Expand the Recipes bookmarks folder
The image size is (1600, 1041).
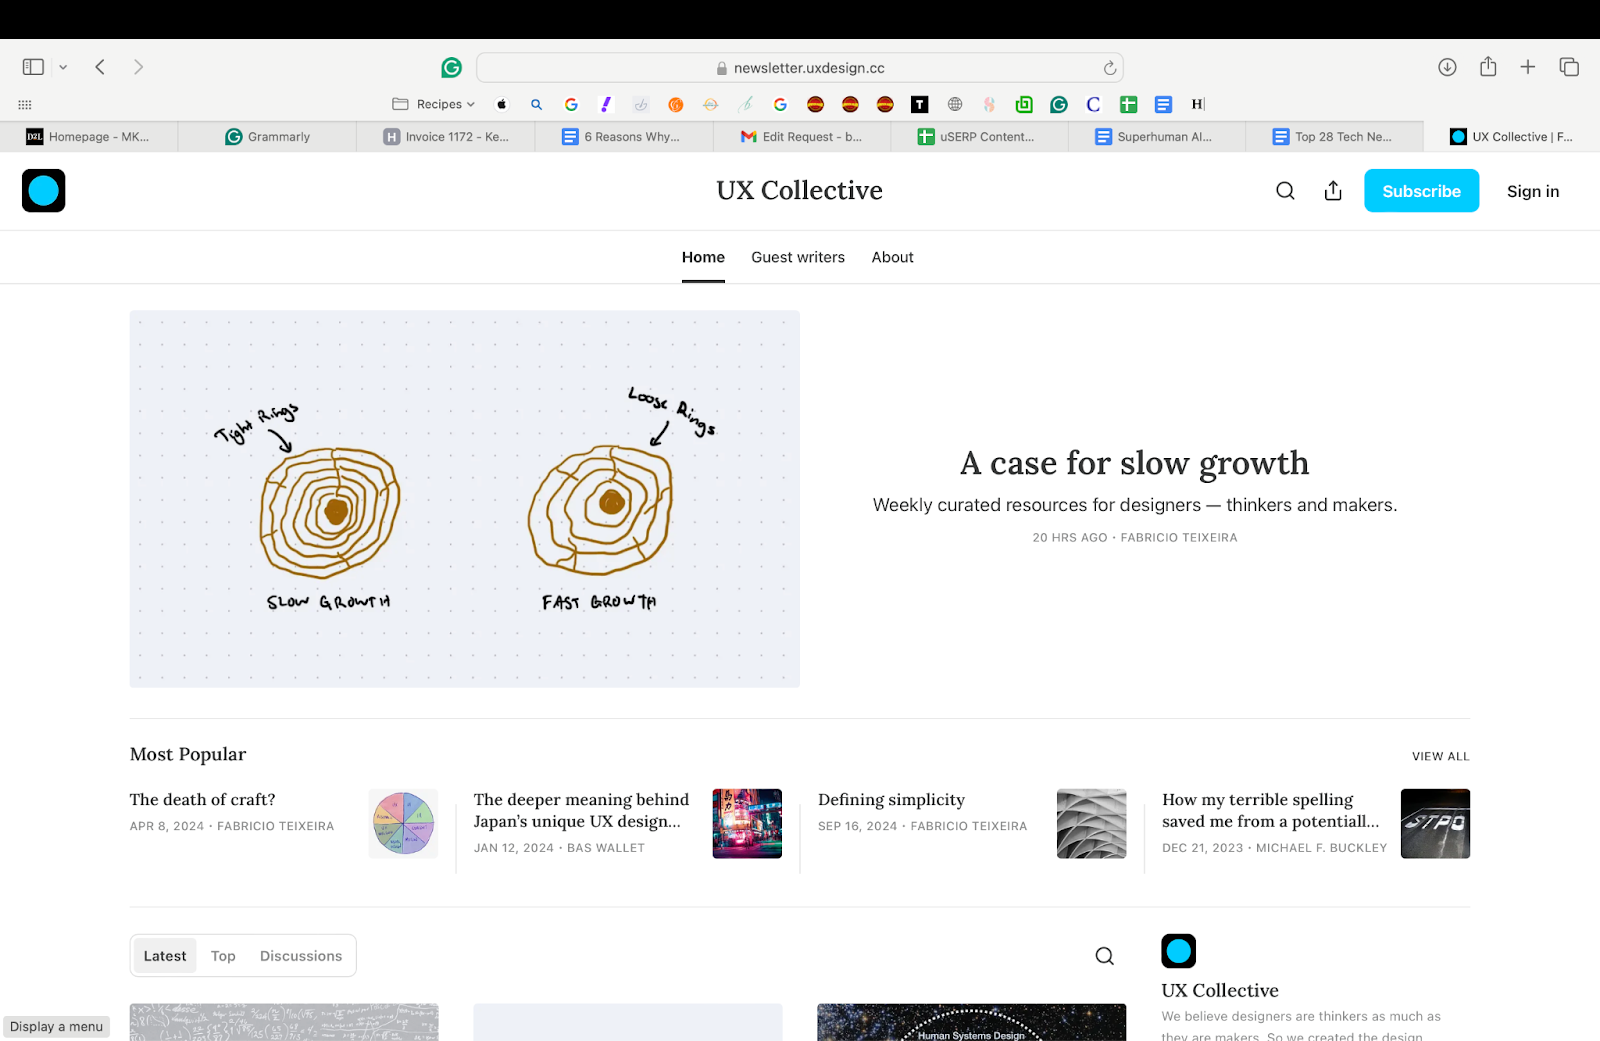pyautogui.click(x=433, y=104)
